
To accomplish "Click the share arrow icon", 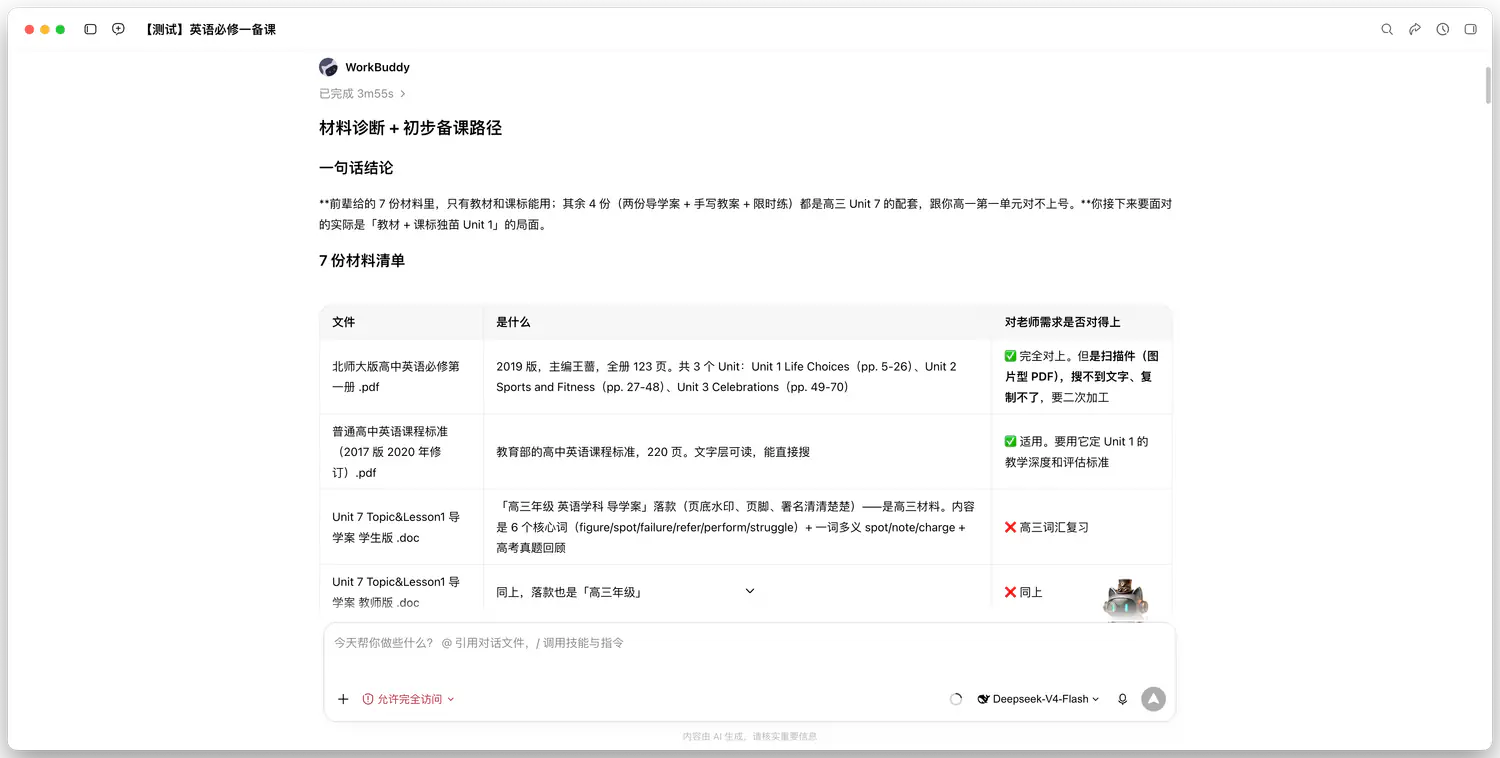I will coord(1415,30).
